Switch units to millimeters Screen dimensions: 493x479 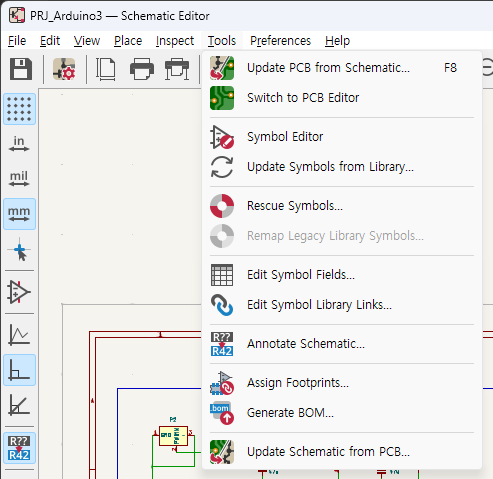pos(19,214)
